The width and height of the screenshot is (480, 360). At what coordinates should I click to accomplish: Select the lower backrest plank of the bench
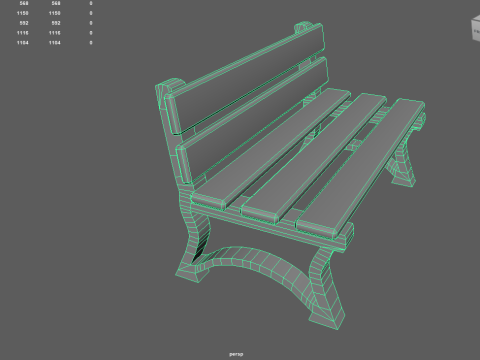tap(253, 120)
